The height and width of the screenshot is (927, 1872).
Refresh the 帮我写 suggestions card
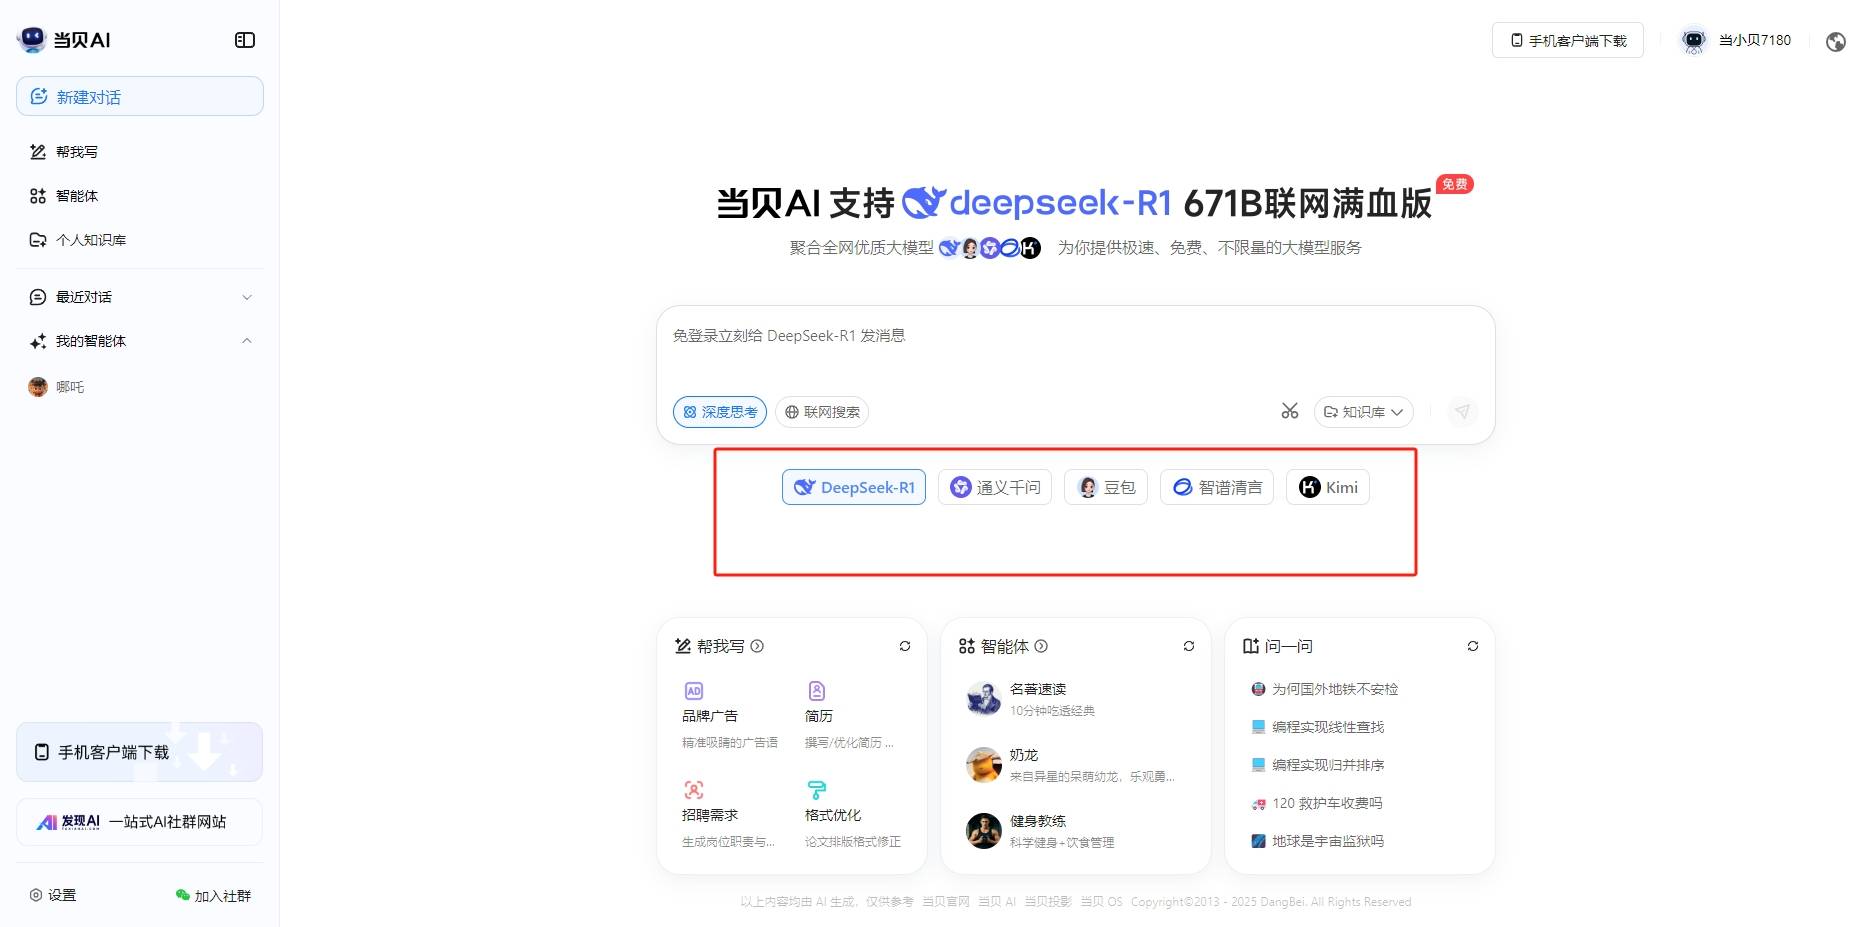[905, 646]
